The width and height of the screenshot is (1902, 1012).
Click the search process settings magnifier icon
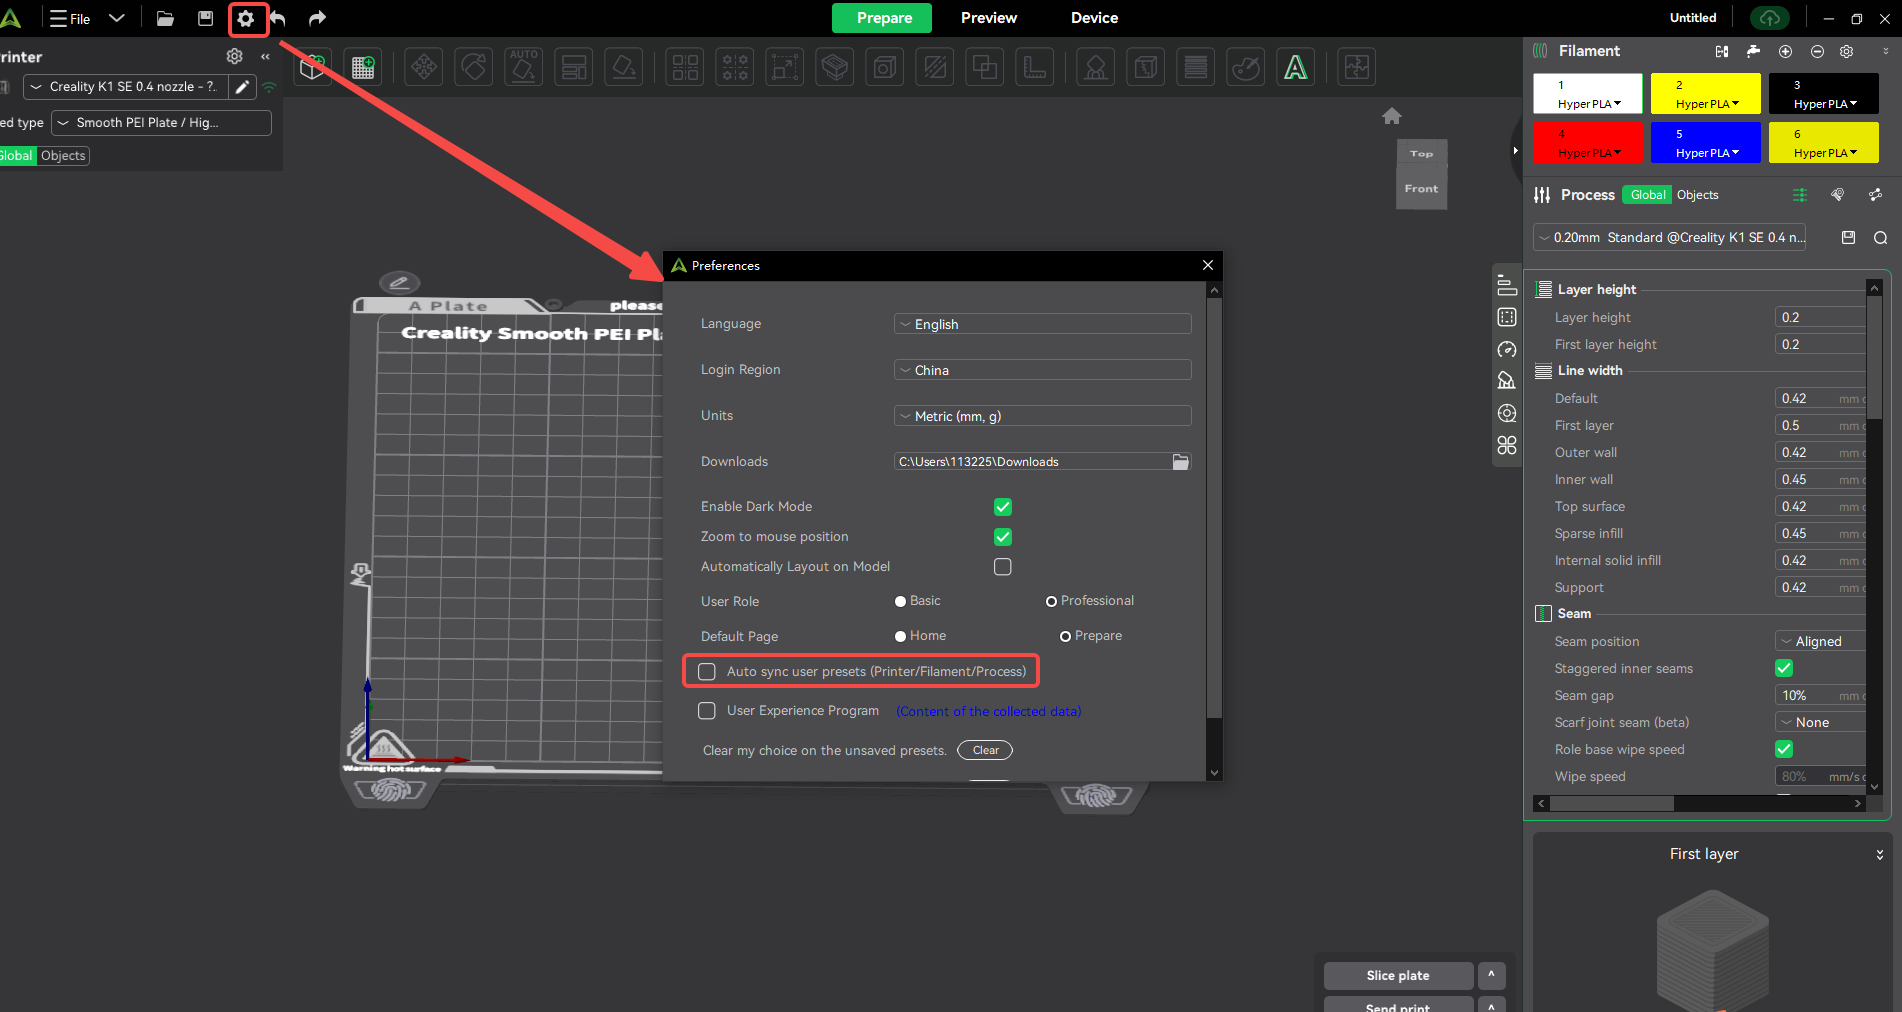click(1880, 237)
